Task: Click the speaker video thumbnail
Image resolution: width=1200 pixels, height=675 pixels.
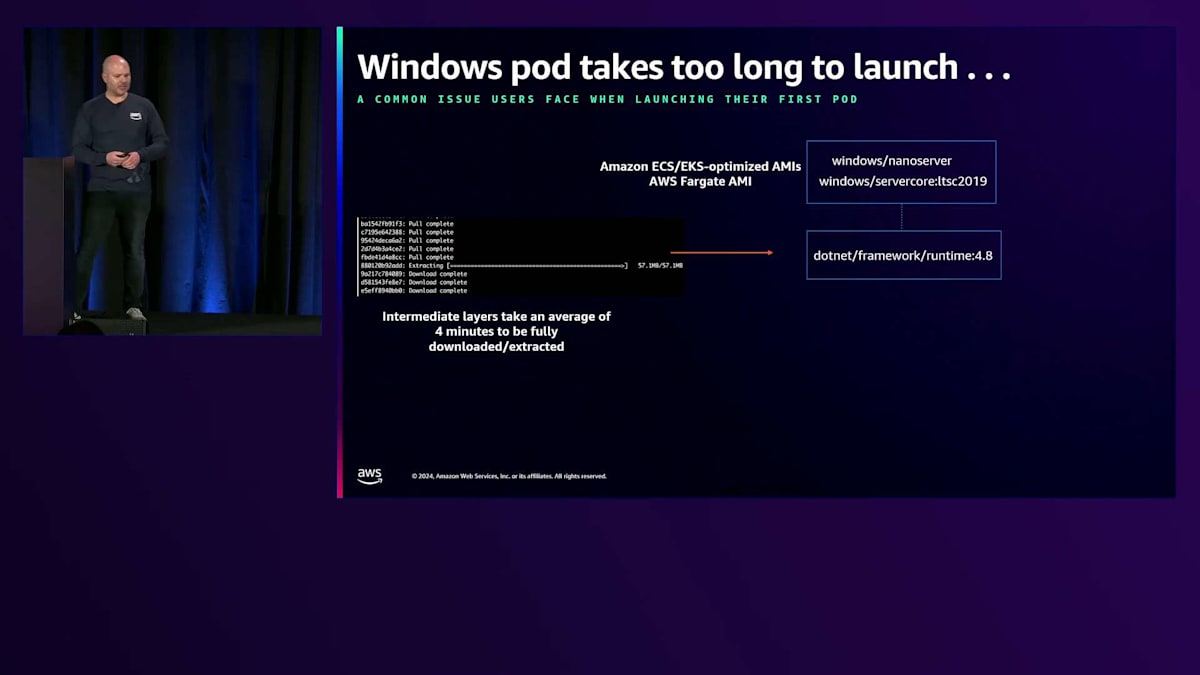Action: click(173, 181)
